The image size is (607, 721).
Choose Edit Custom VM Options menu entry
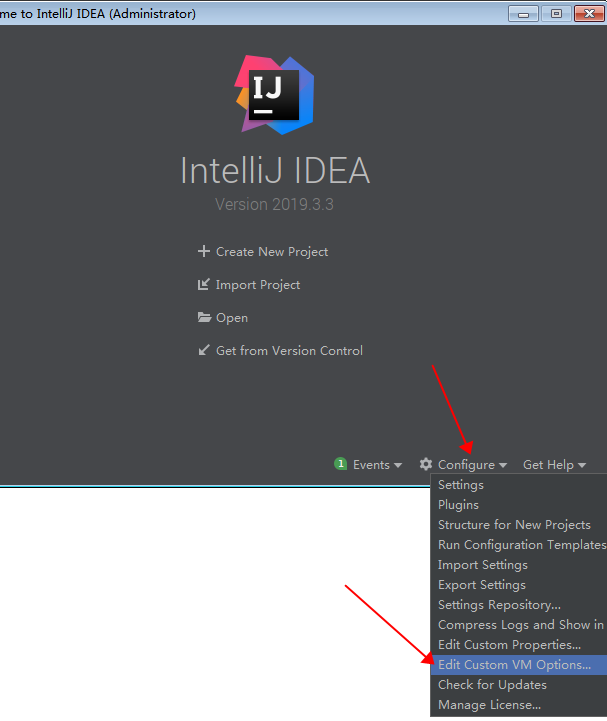(514, 665)
